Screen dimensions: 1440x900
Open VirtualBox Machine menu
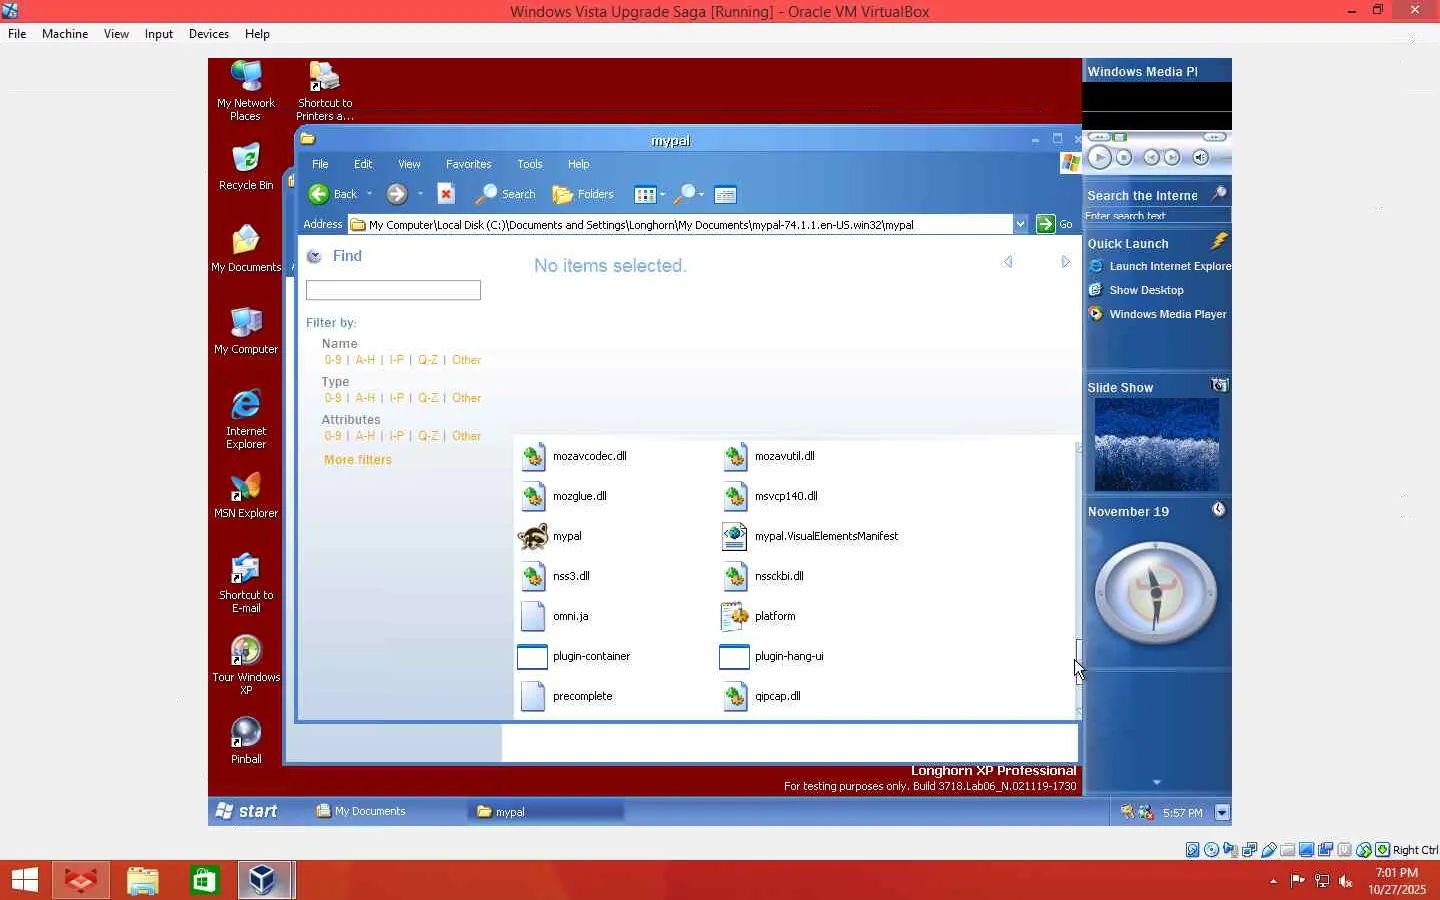(x=65, y=34)
